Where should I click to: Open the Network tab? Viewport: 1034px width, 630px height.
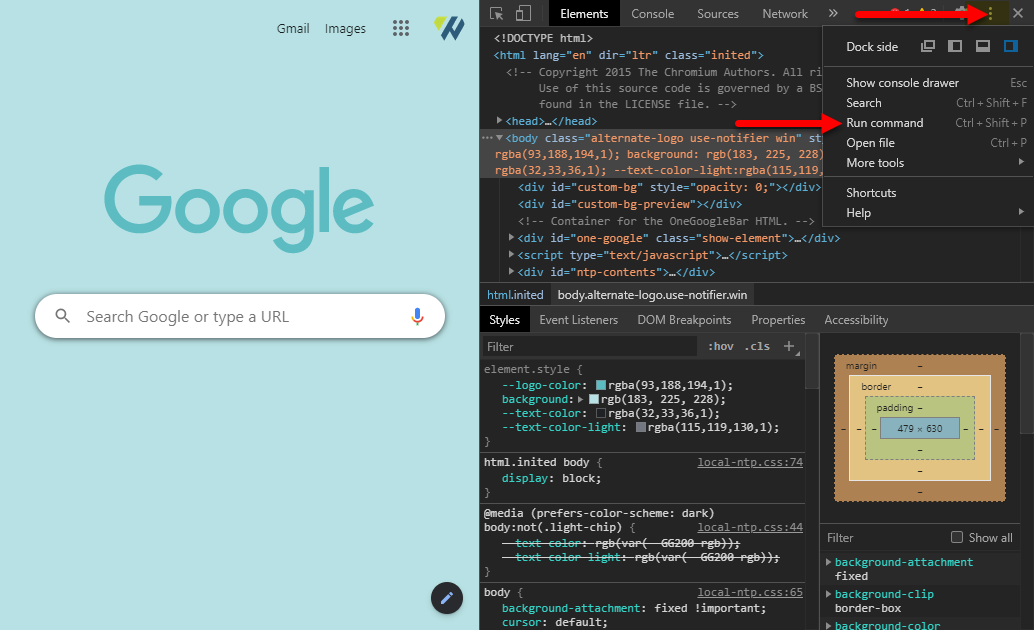coord(785,13)
